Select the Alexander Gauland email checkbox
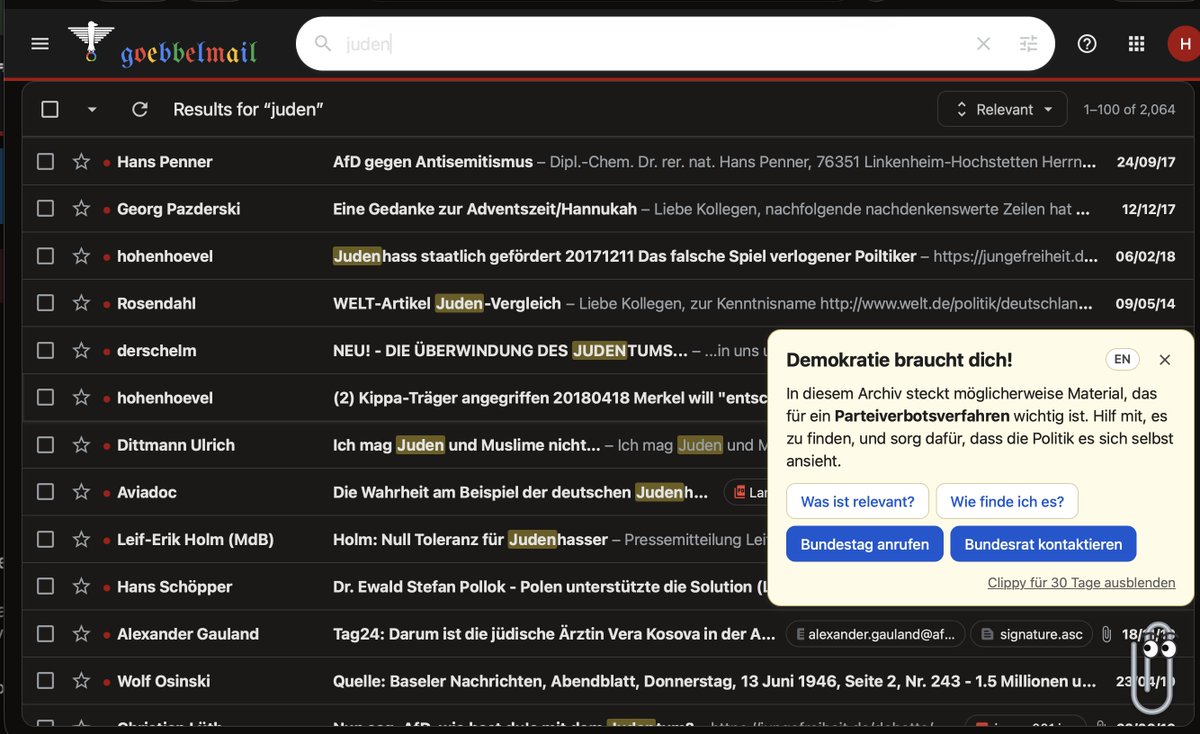 (x=45, y=634)
